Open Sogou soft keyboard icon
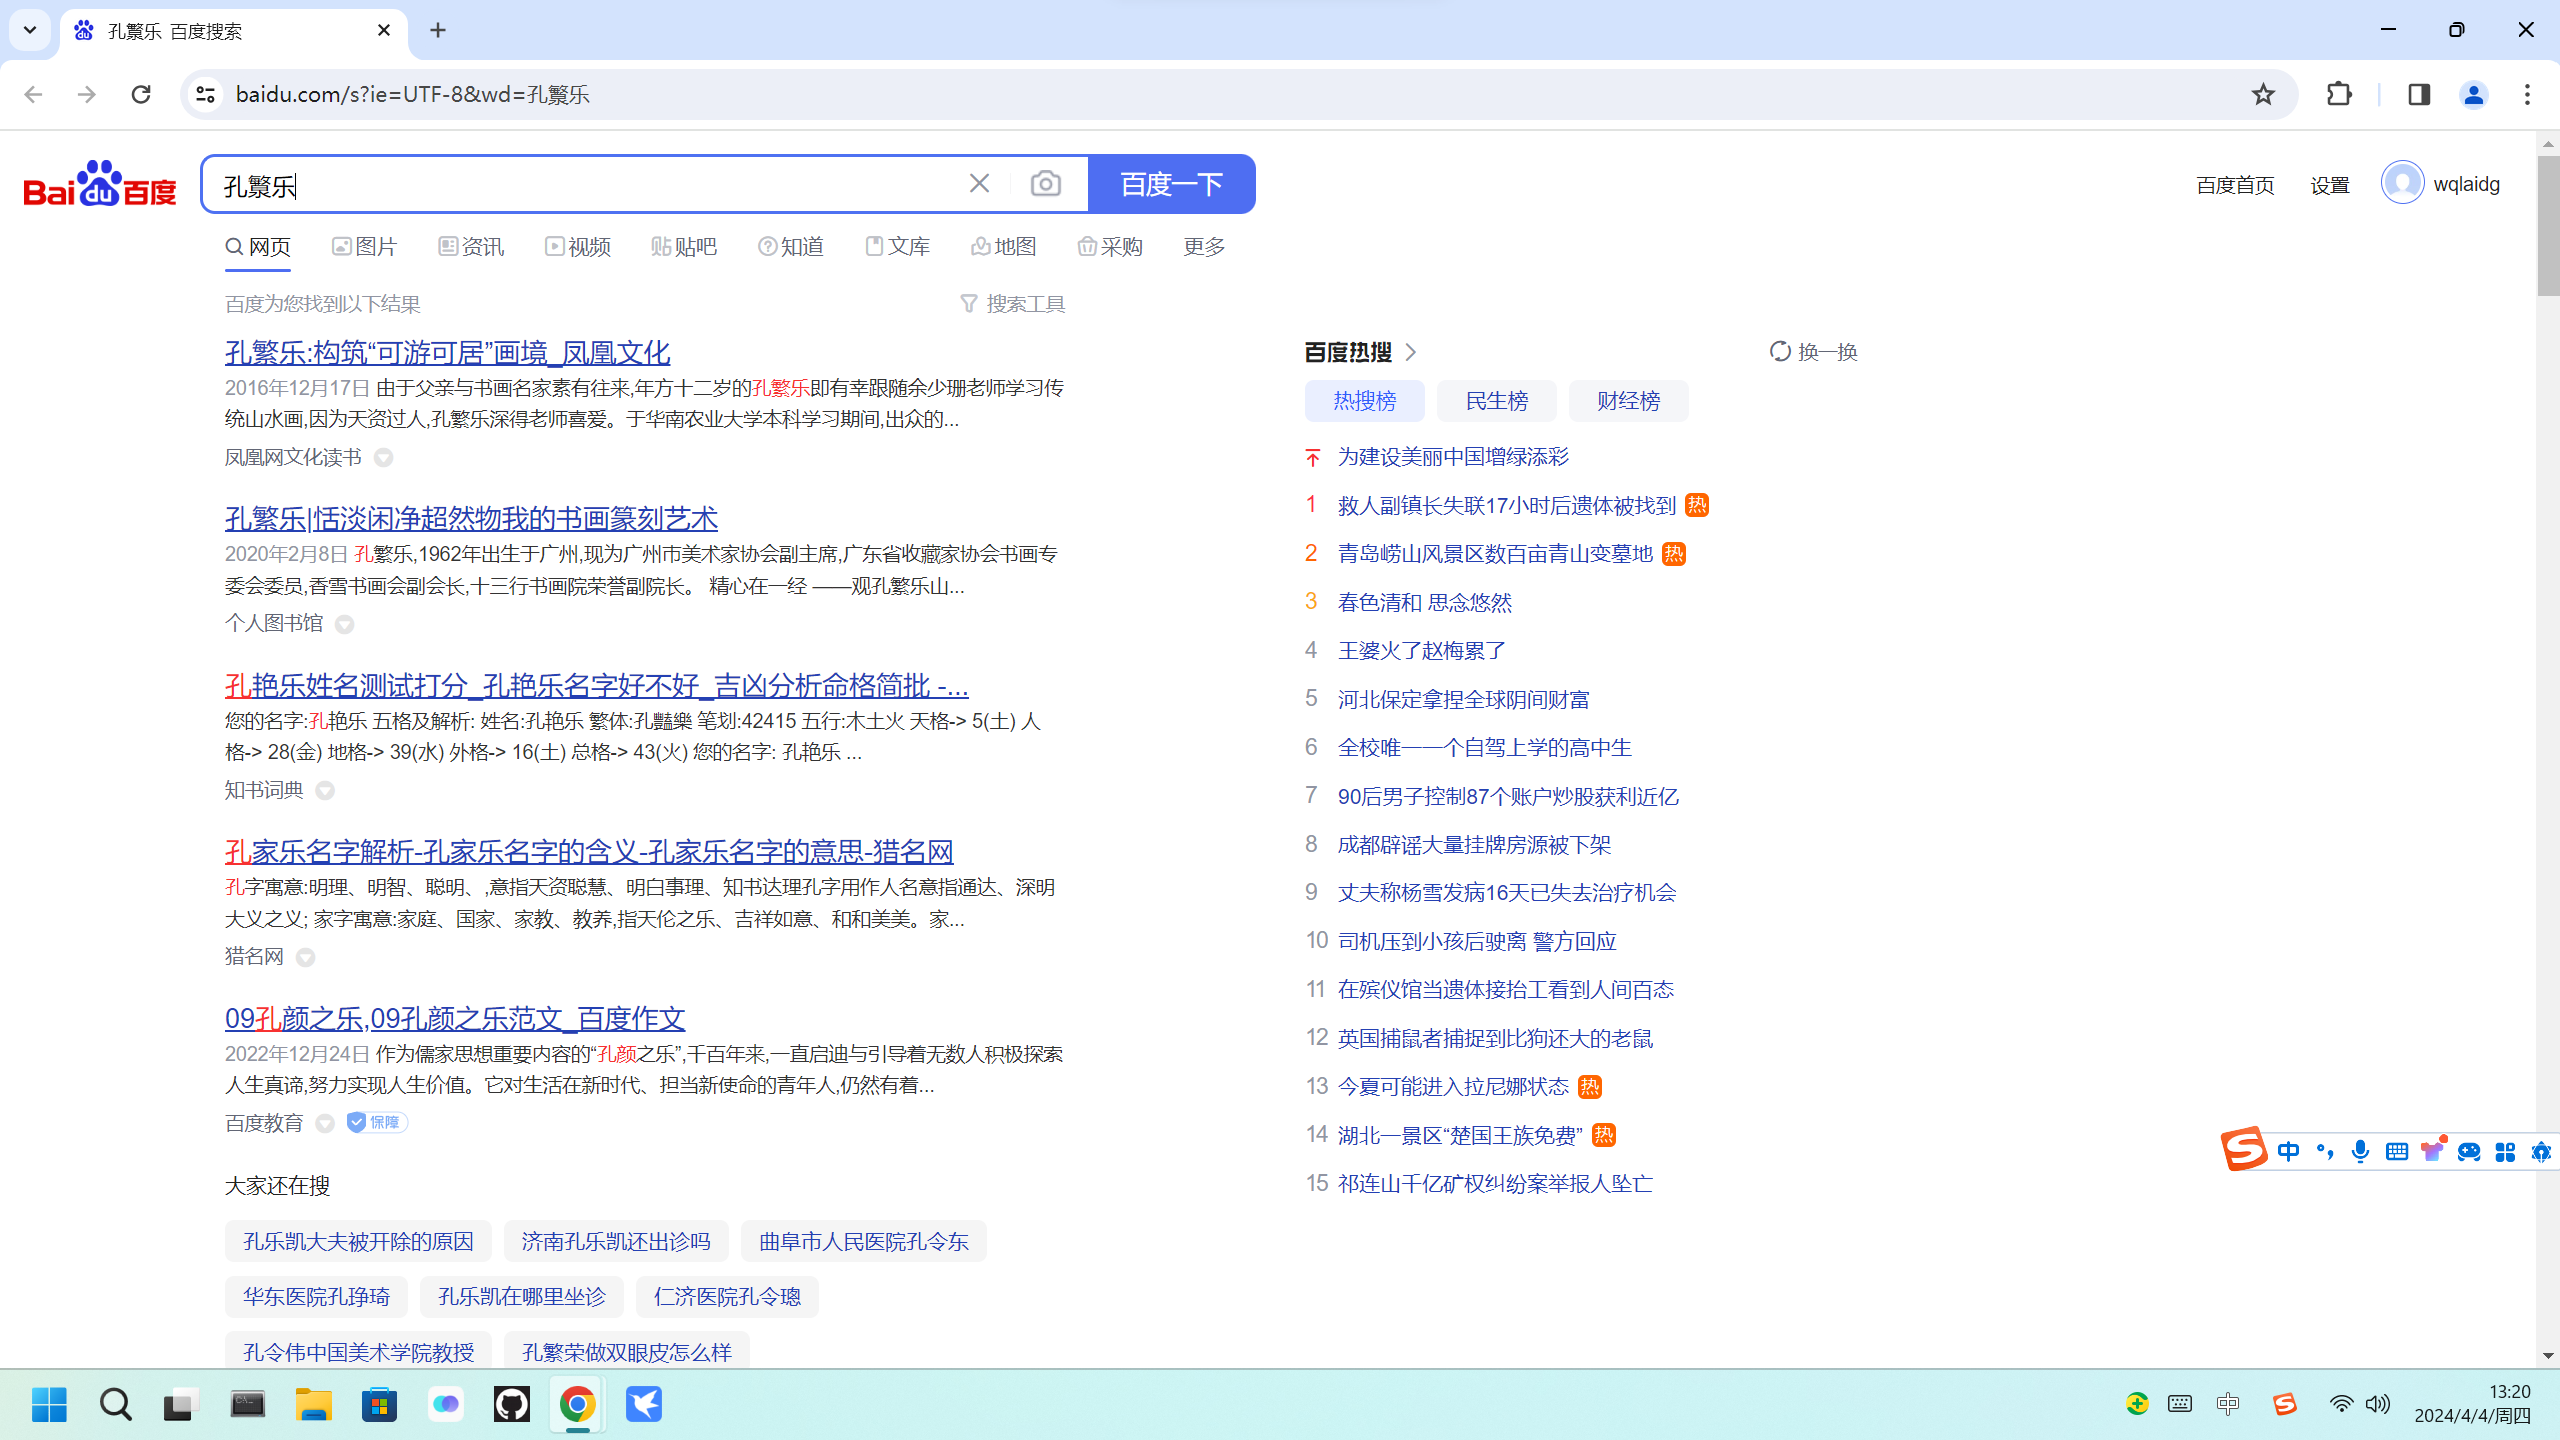2560x1440 pixels. 2396,1151
